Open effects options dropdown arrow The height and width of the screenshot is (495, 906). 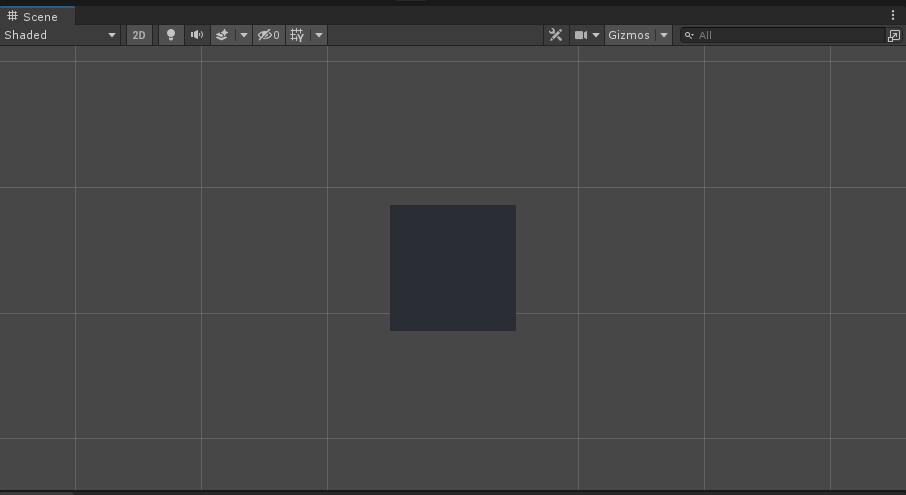coord(244,35)
